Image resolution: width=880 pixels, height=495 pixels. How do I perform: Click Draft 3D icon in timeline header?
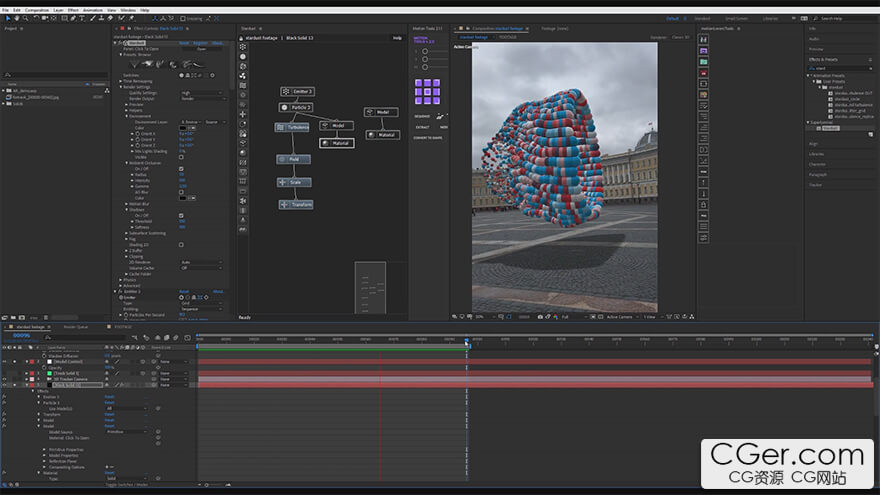point(146,338)
